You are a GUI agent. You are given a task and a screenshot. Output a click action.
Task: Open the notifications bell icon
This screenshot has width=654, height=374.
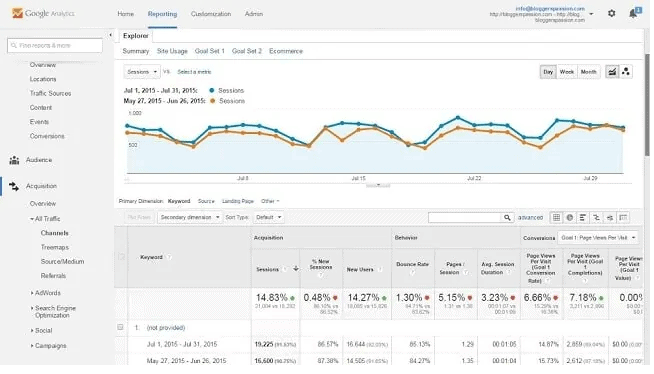(x=634, y=13)
